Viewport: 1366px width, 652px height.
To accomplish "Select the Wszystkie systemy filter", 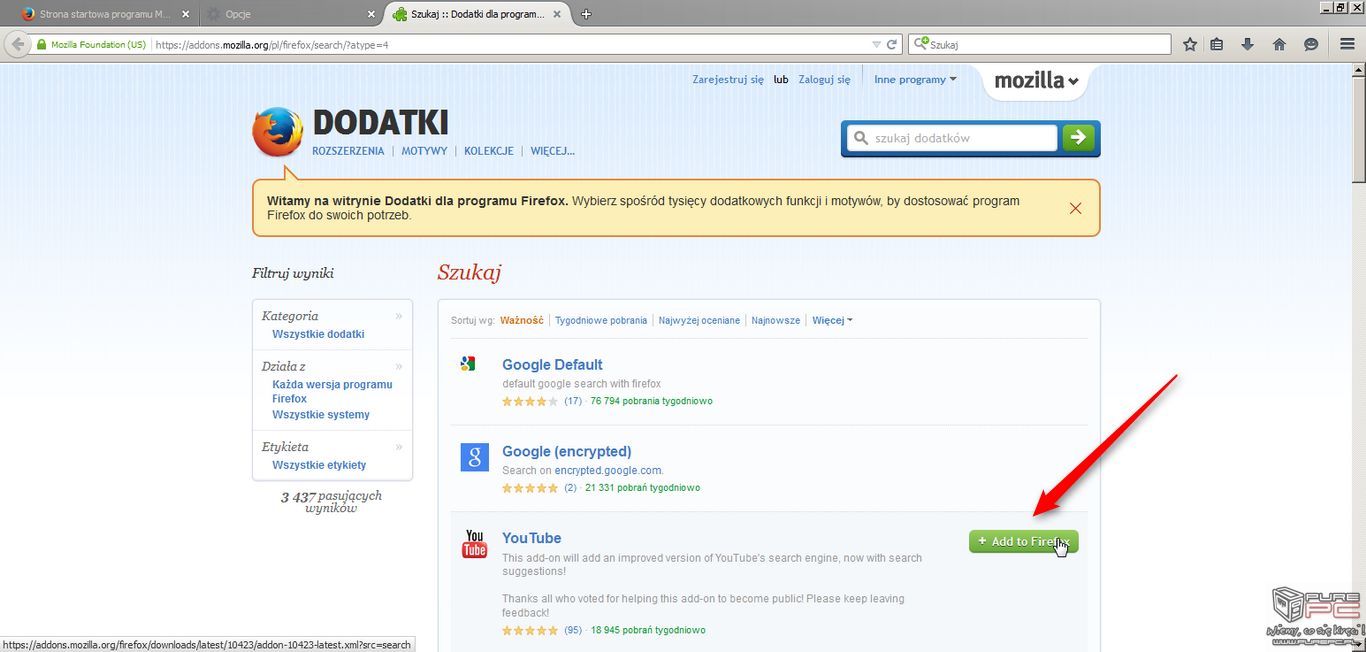I will click(x=321, y=414).
